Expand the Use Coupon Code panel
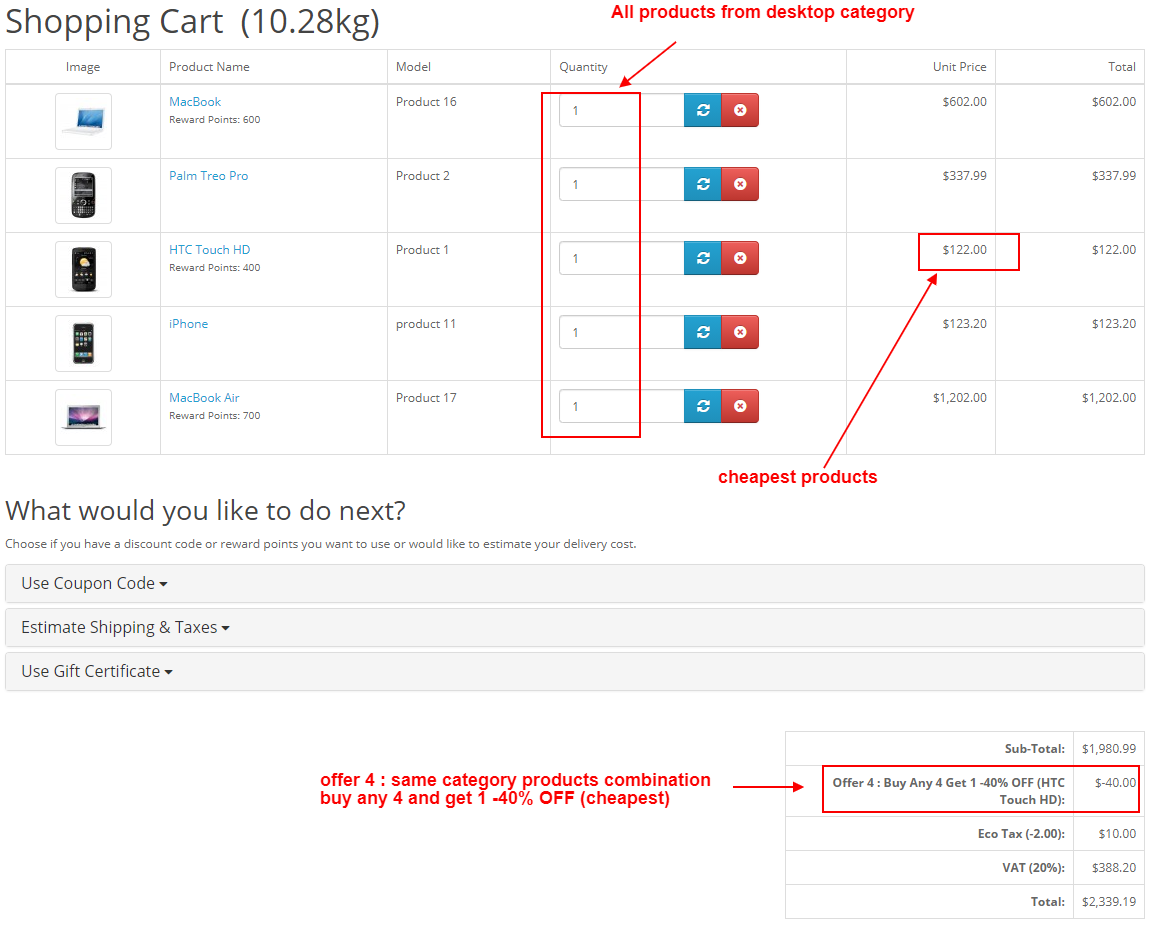The height and width of the screenshot is (930, 1149). (x=574, y=583)
